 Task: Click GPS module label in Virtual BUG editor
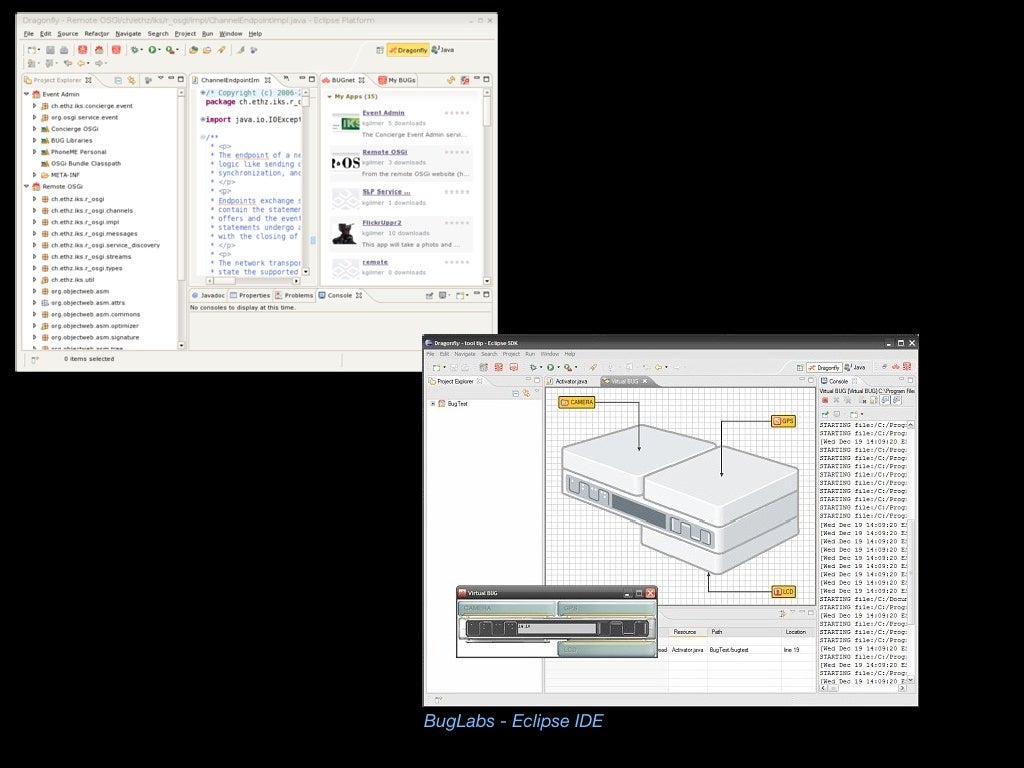(783, 421)
